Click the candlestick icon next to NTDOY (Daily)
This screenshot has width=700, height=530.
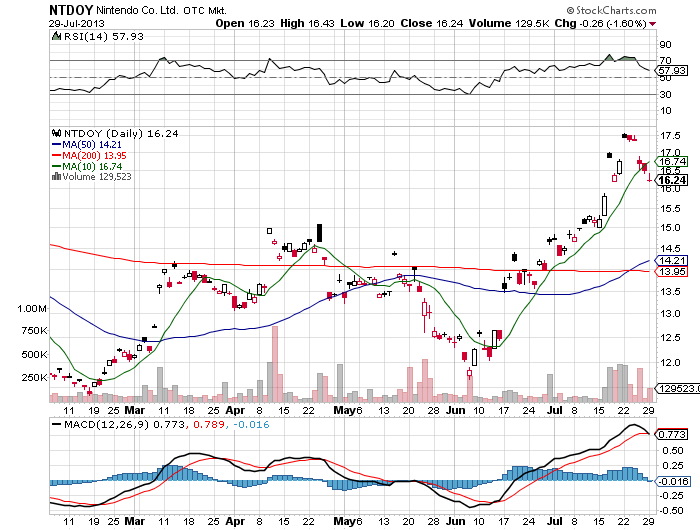click(56, 133)
